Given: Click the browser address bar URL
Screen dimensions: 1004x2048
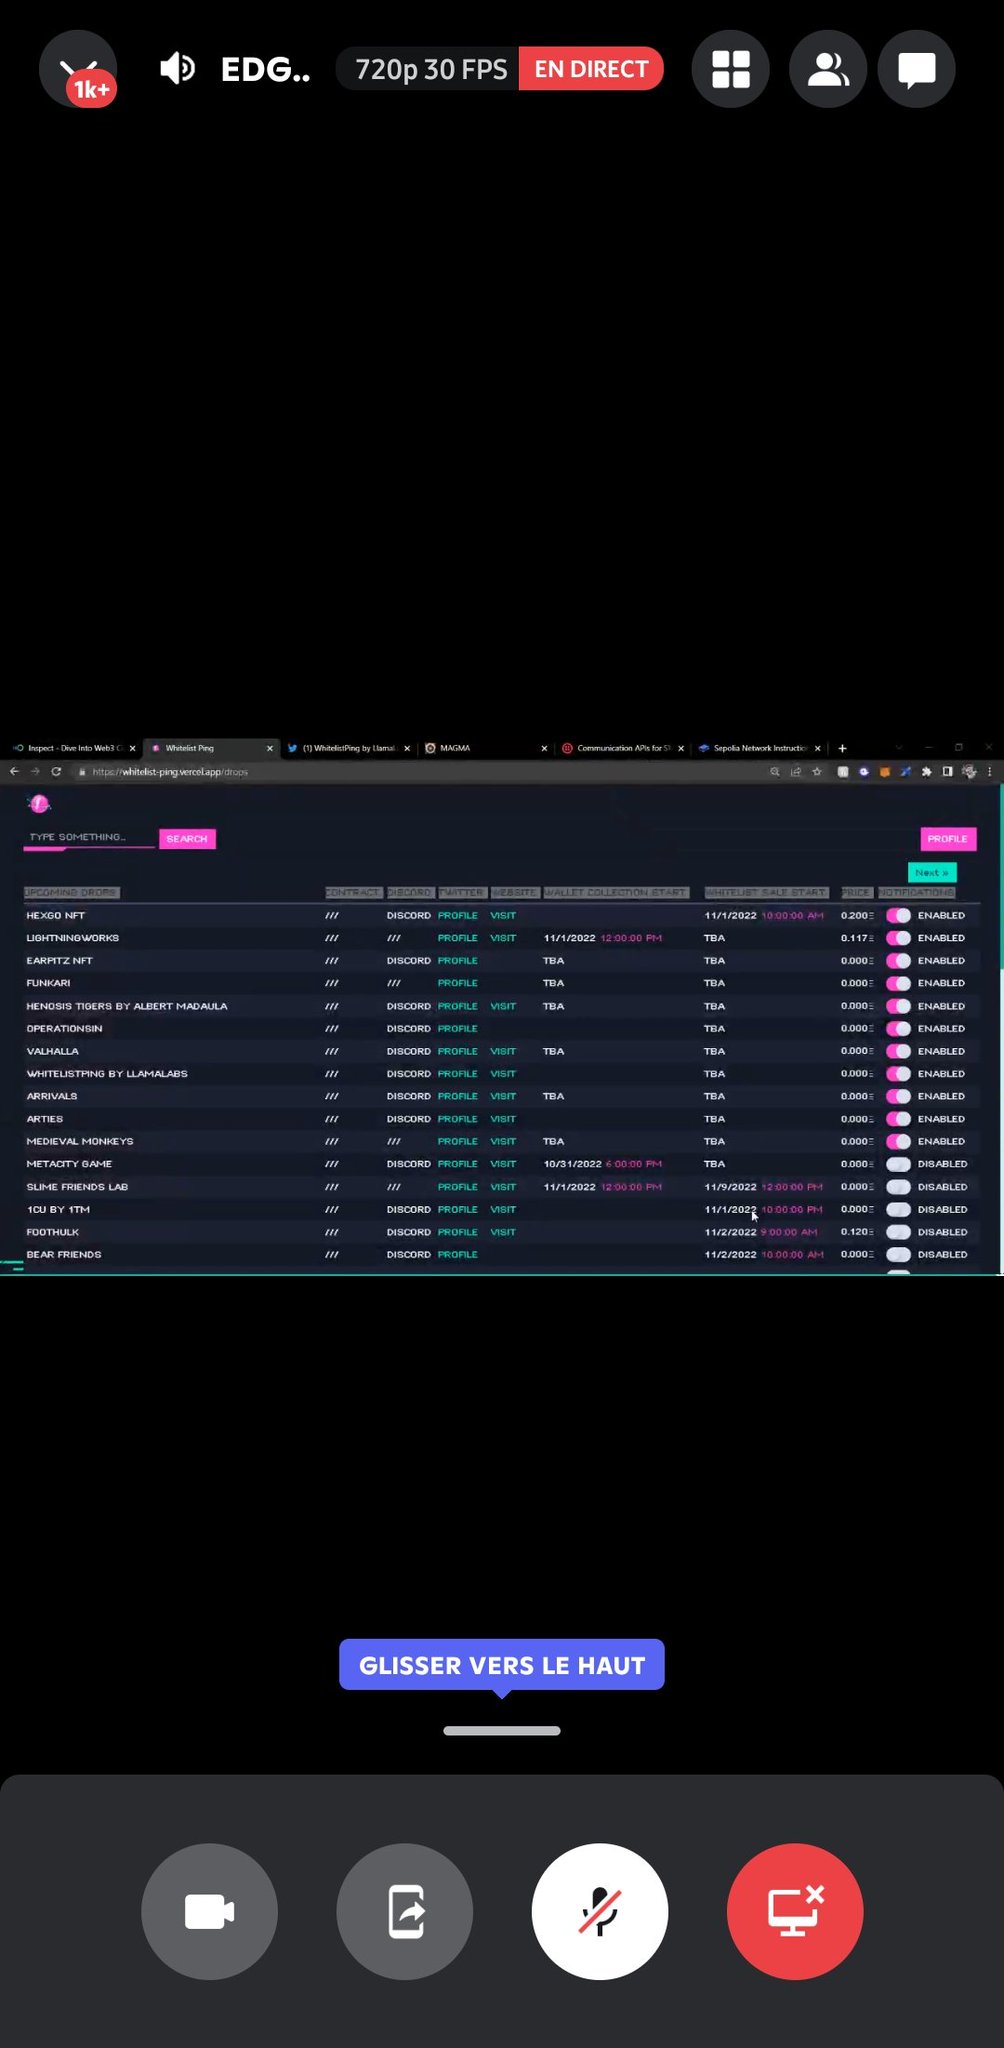Looking at the screenshot, I should coord(170,771).
